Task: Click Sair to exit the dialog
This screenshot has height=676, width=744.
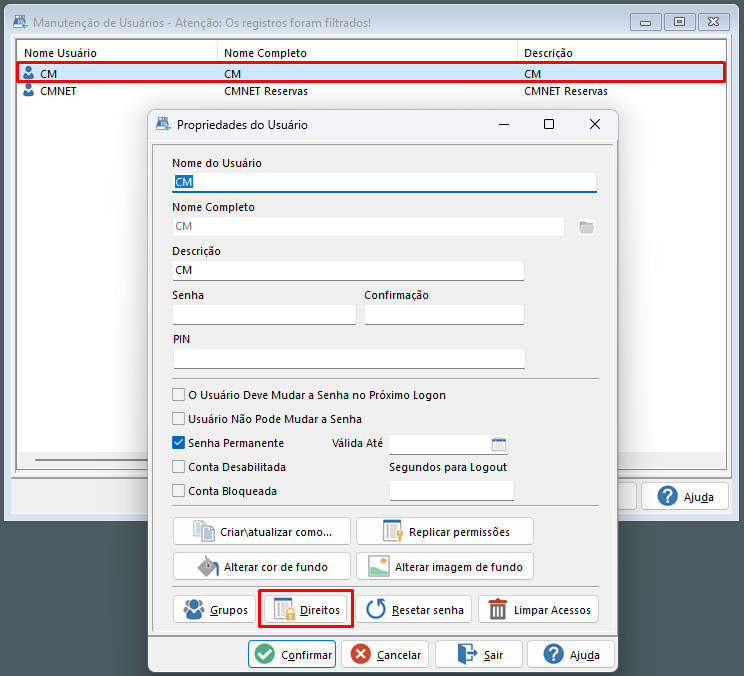Action: tap(479, 655)
